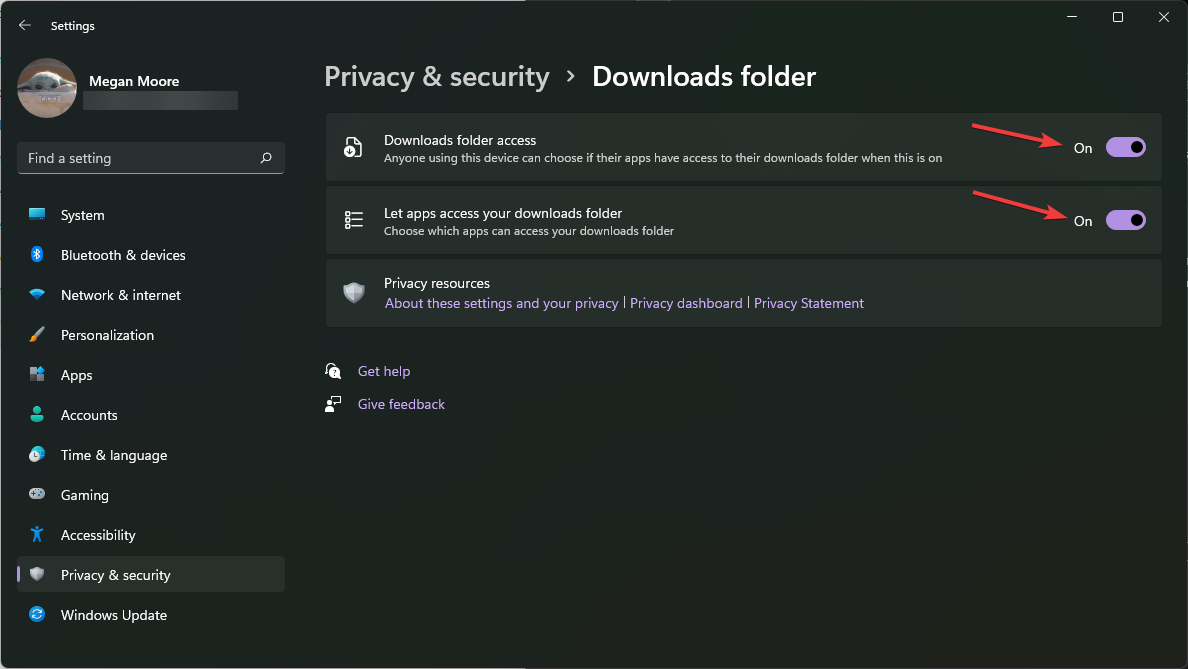
Task: Click the Windows Update sync icon
Action: 37,615
